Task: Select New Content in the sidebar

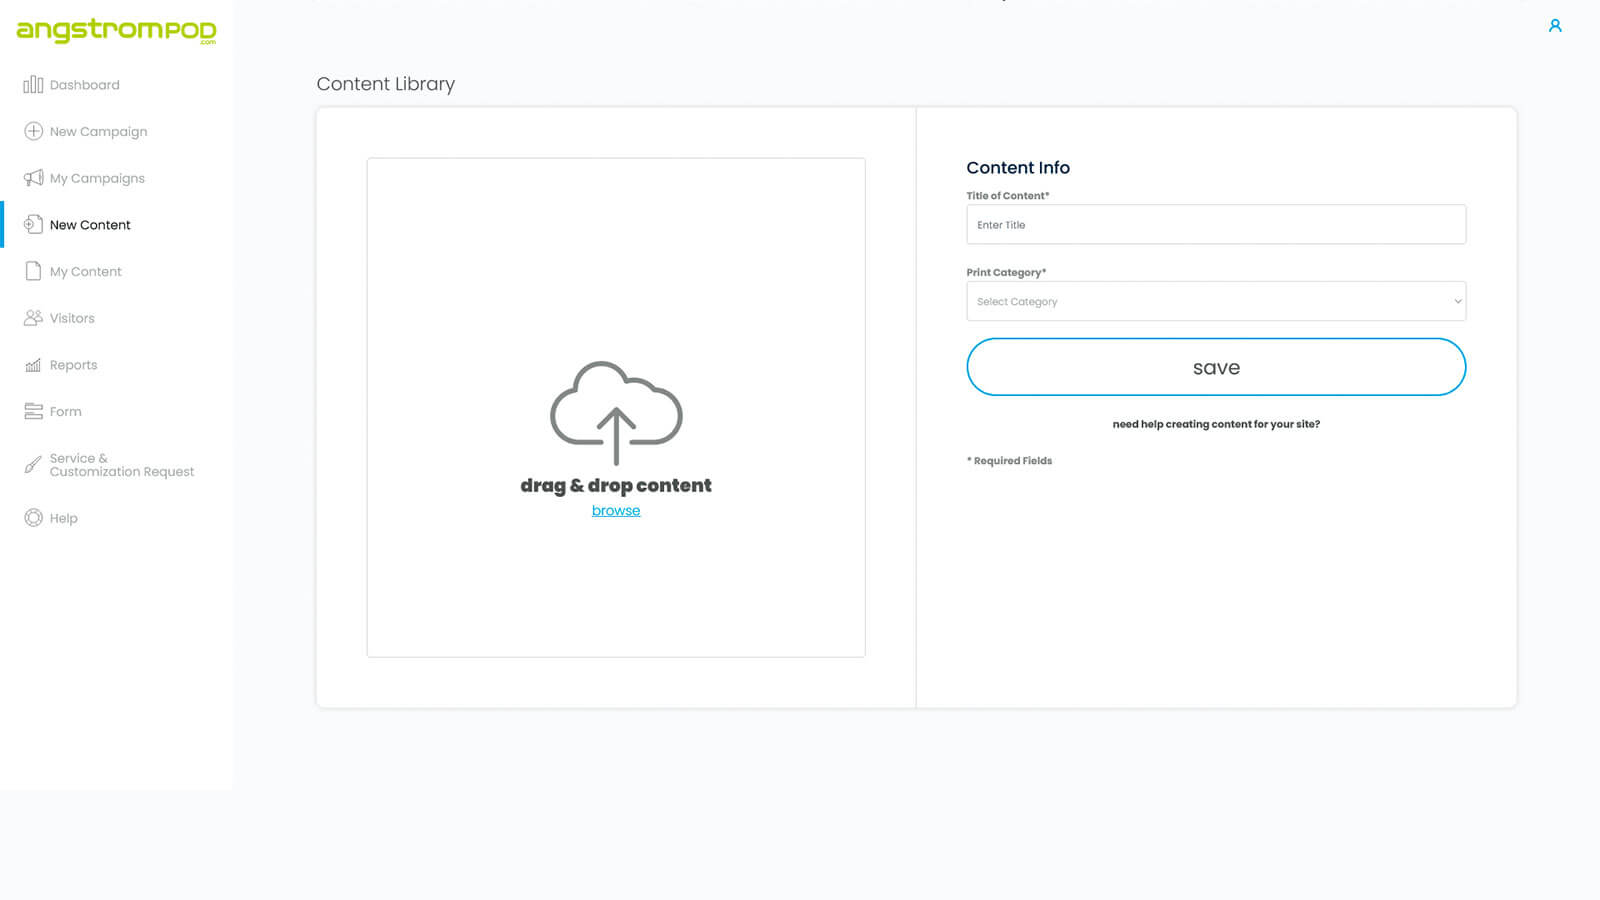Action: (x=90, y=225)
